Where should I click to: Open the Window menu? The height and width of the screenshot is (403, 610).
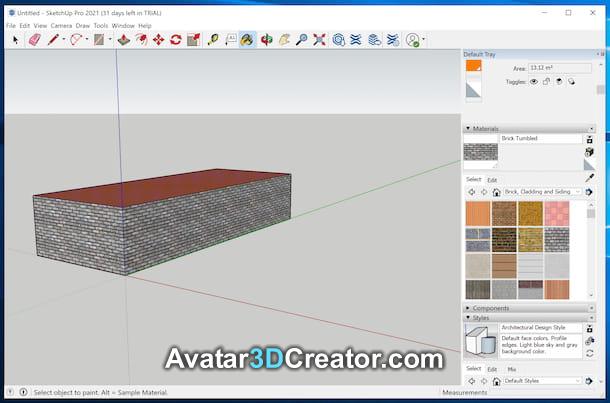123,26
